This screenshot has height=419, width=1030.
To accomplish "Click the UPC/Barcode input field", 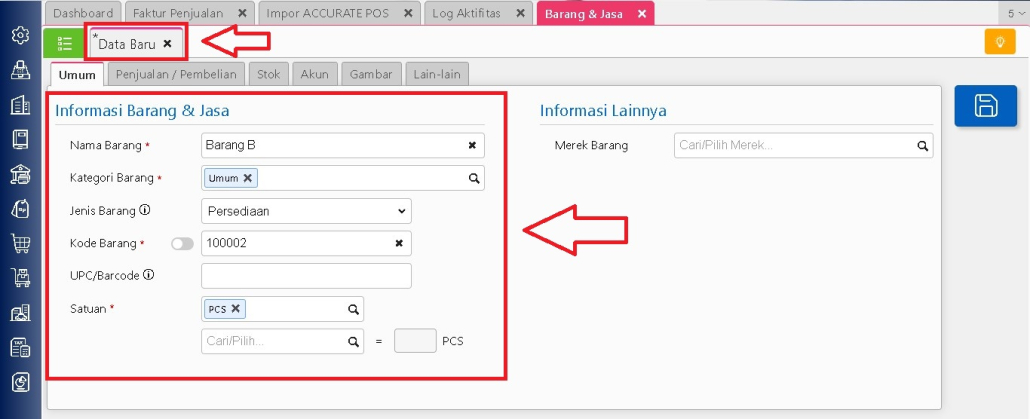I will (x=306, y=276).
